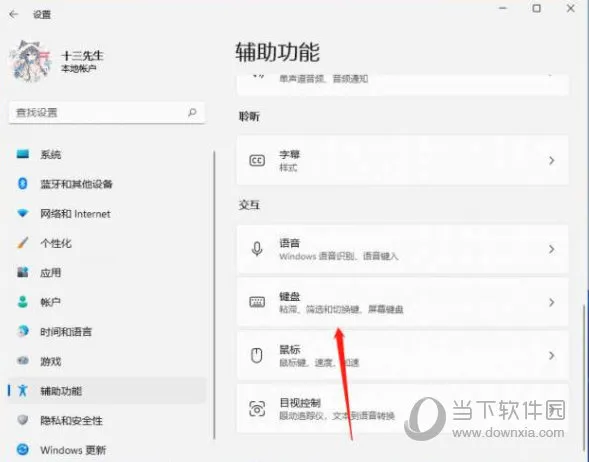Click the 辅助功能 accessibility figure icon
The width and height of the screenshot is (589, 462).
coord(23,390)
